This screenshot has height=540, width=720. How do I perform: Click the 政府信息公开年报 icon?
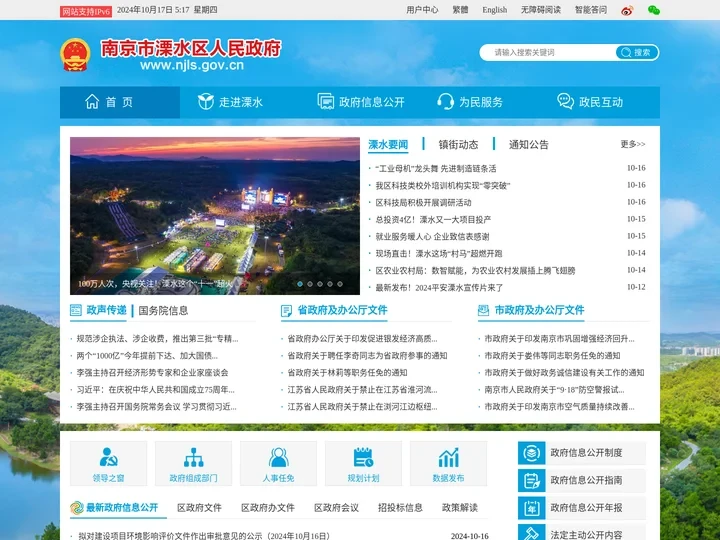pos(532,508)
